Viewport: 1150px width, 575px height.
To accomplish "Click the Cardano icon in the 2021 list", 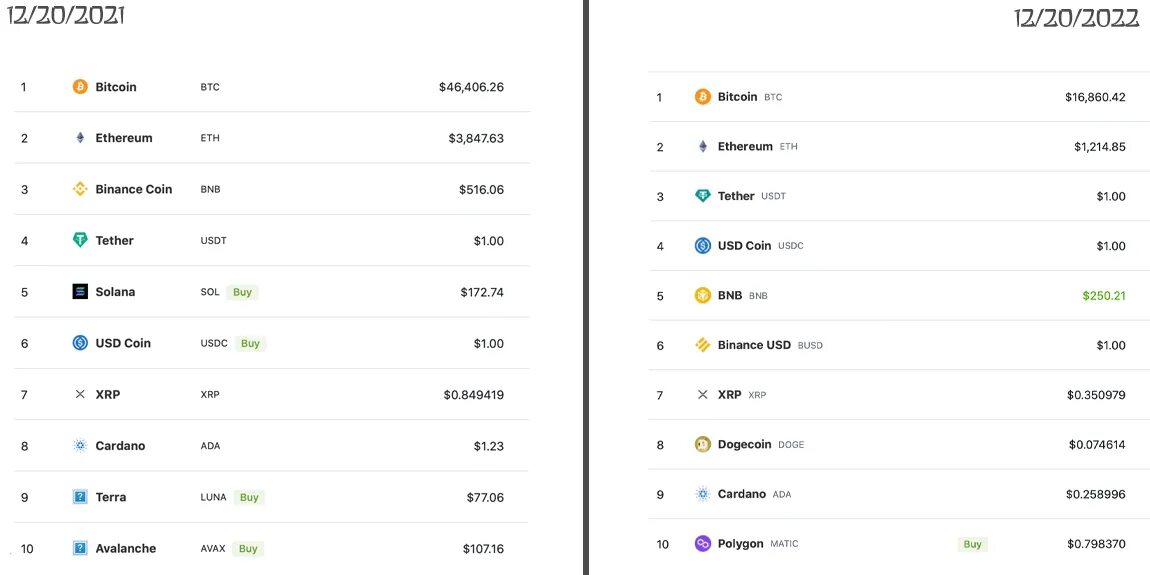I will pyautogui.click(x=80, y=446).
